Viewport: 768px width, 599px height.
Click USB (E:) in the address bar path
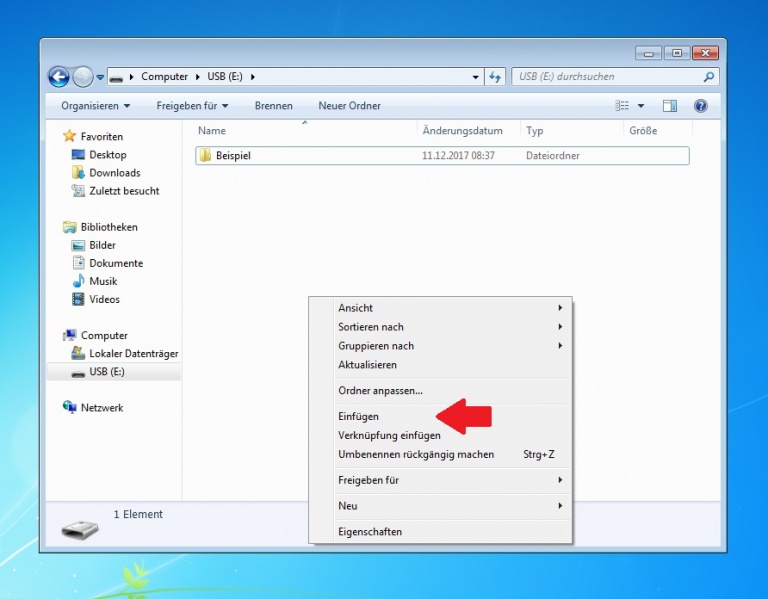[225, 77]
